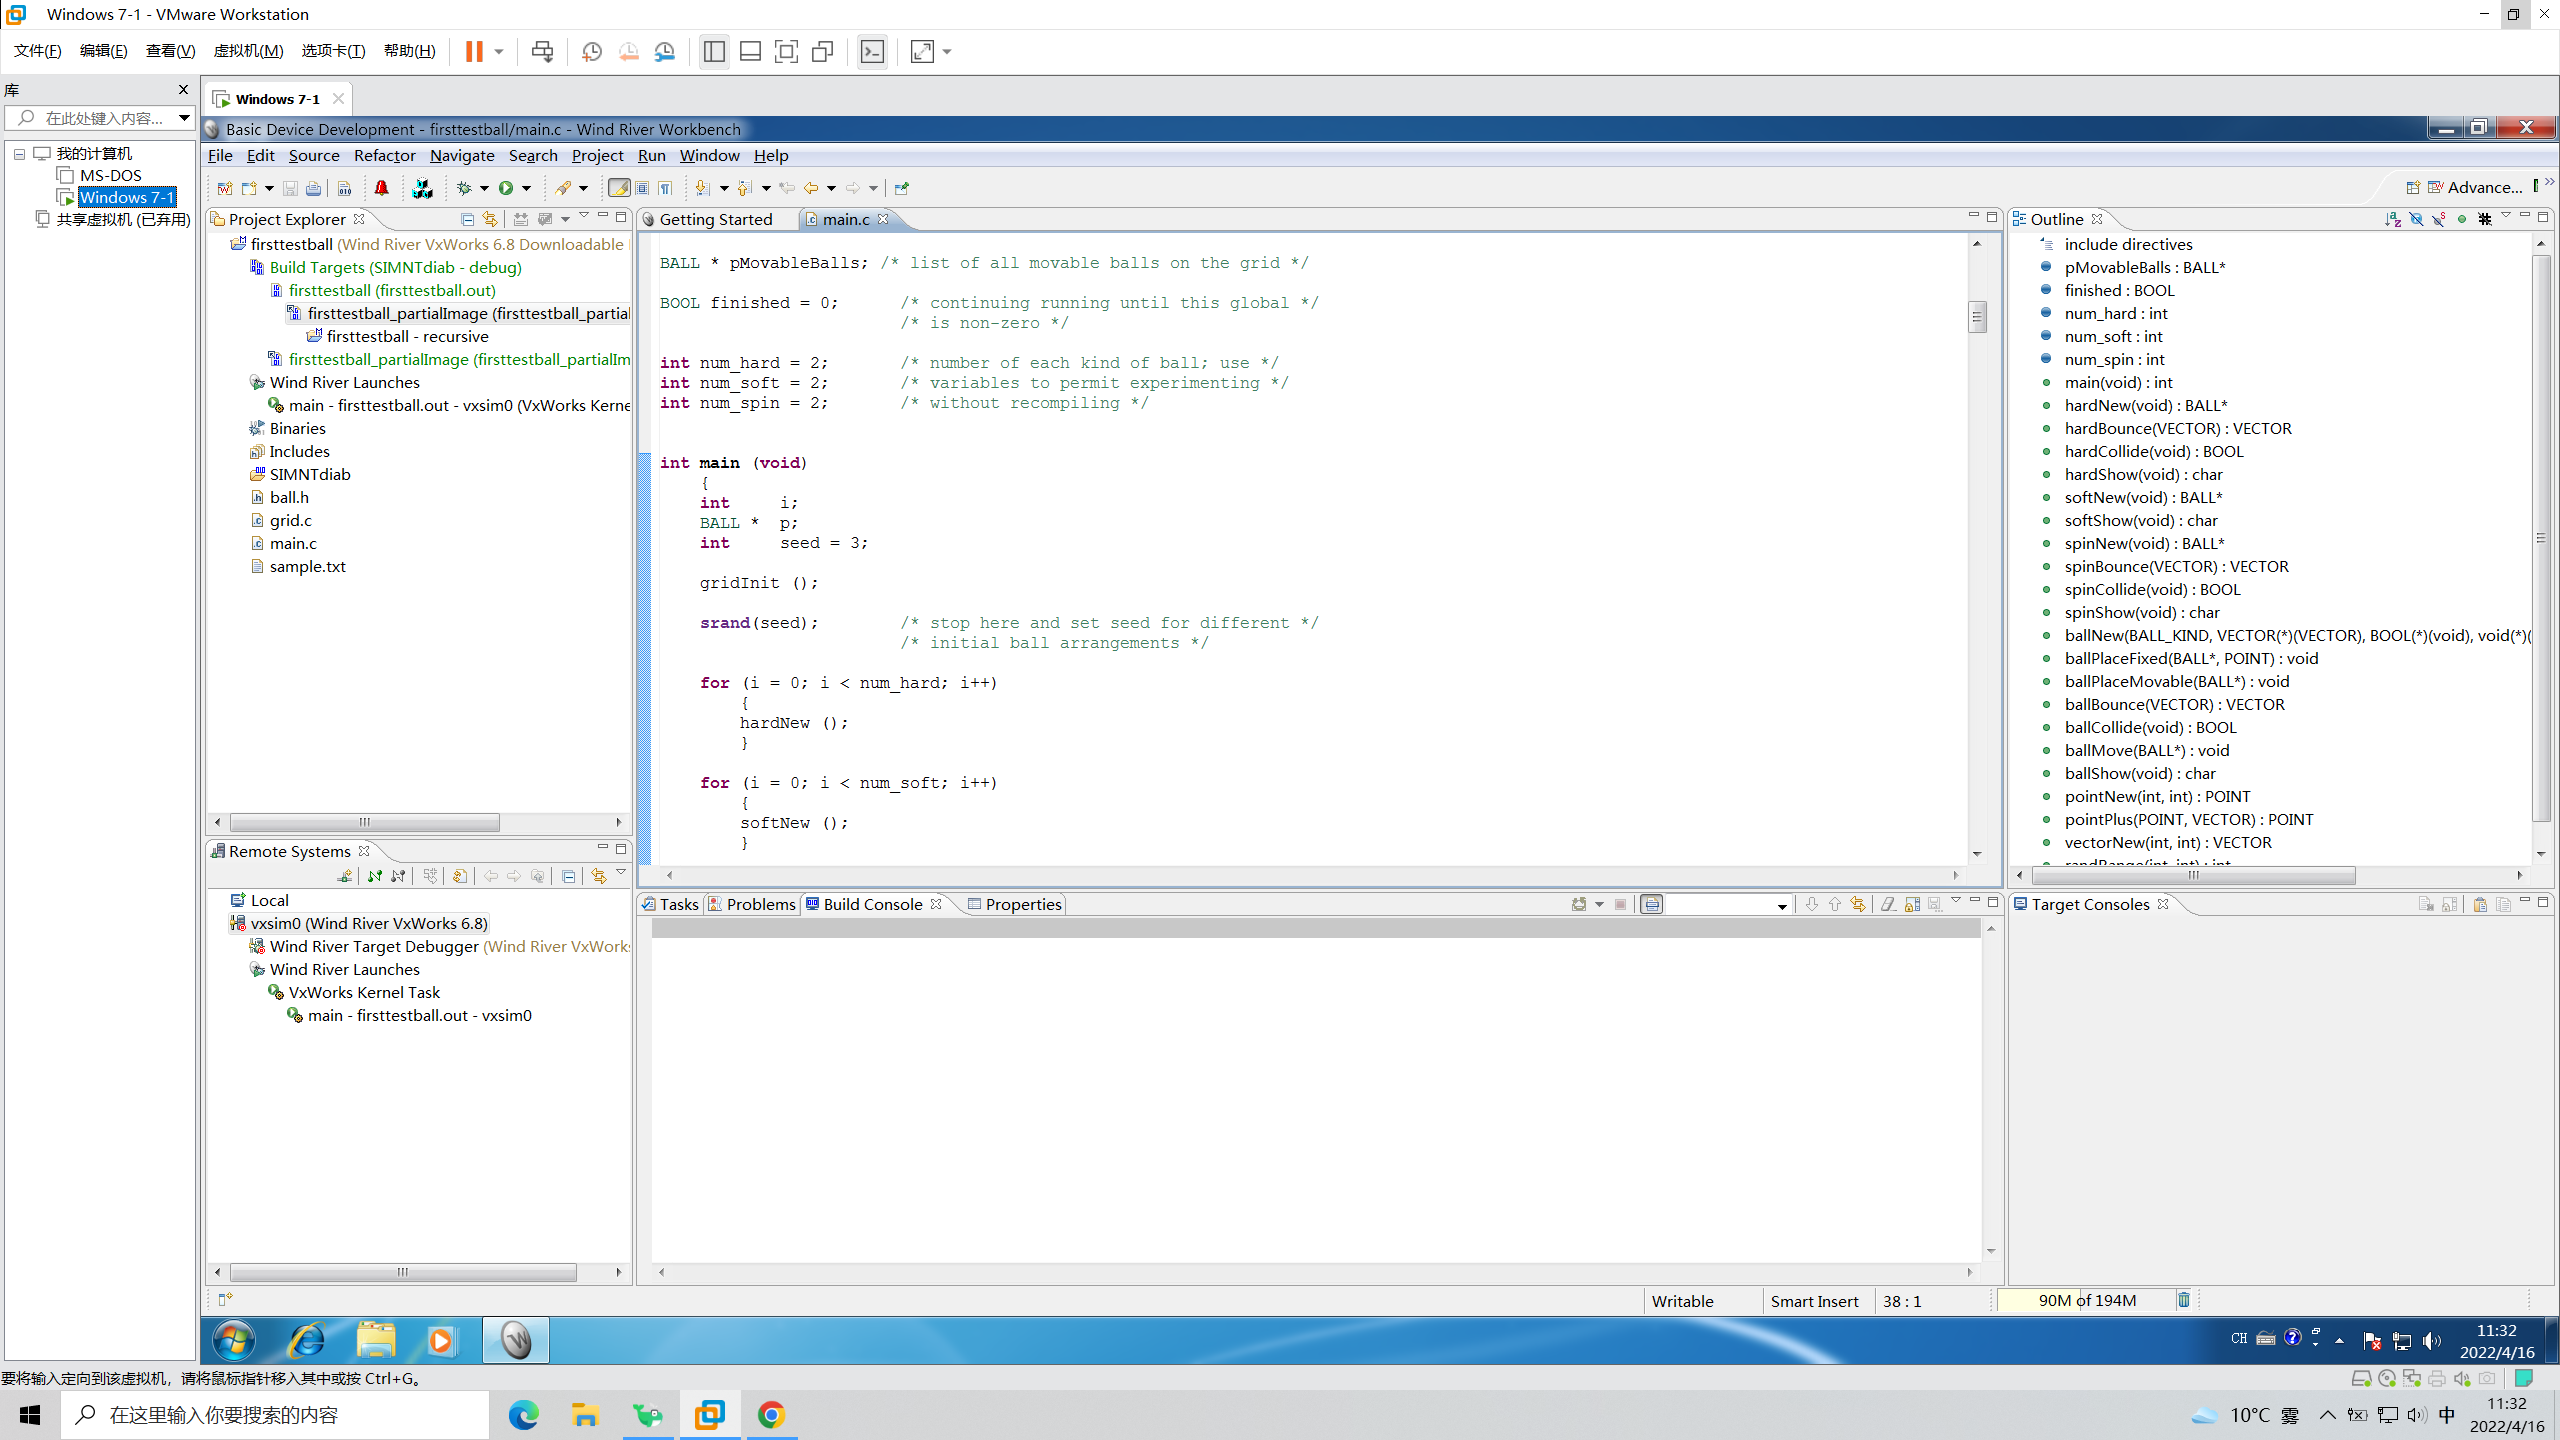The height and width of the screenshot is (1440, 2560).
Task: Click the green Run icon
Action: click(x=505, y=188)
